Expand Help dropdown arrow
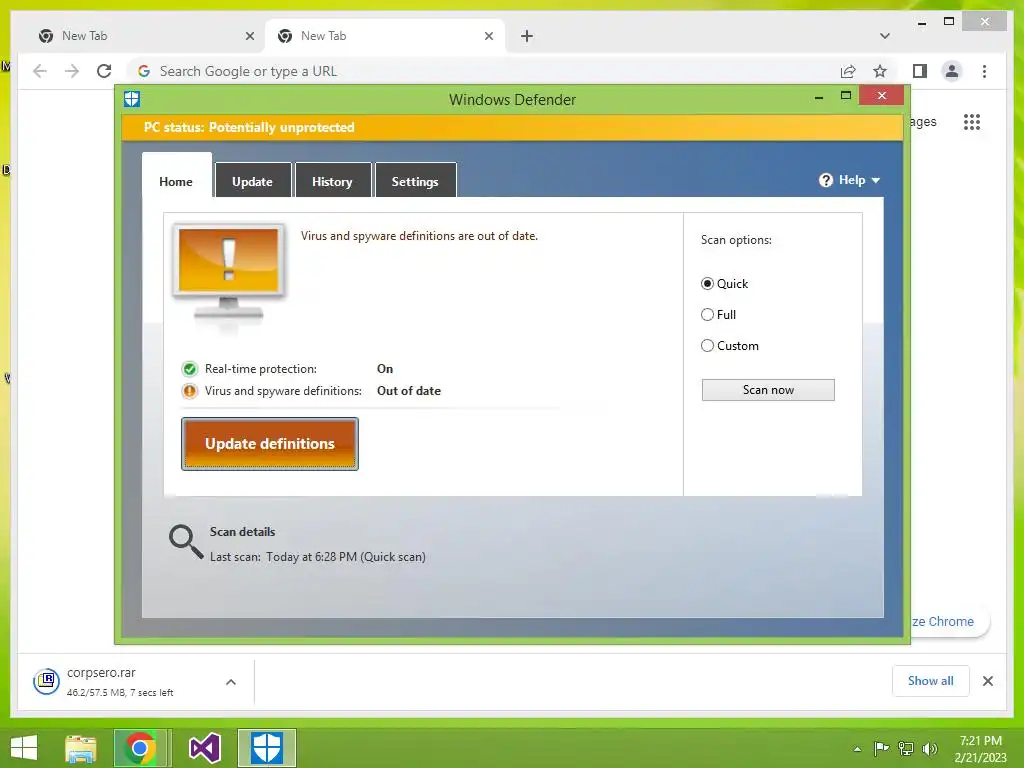This screenshot has height=768, width=1024. point(876,180)
